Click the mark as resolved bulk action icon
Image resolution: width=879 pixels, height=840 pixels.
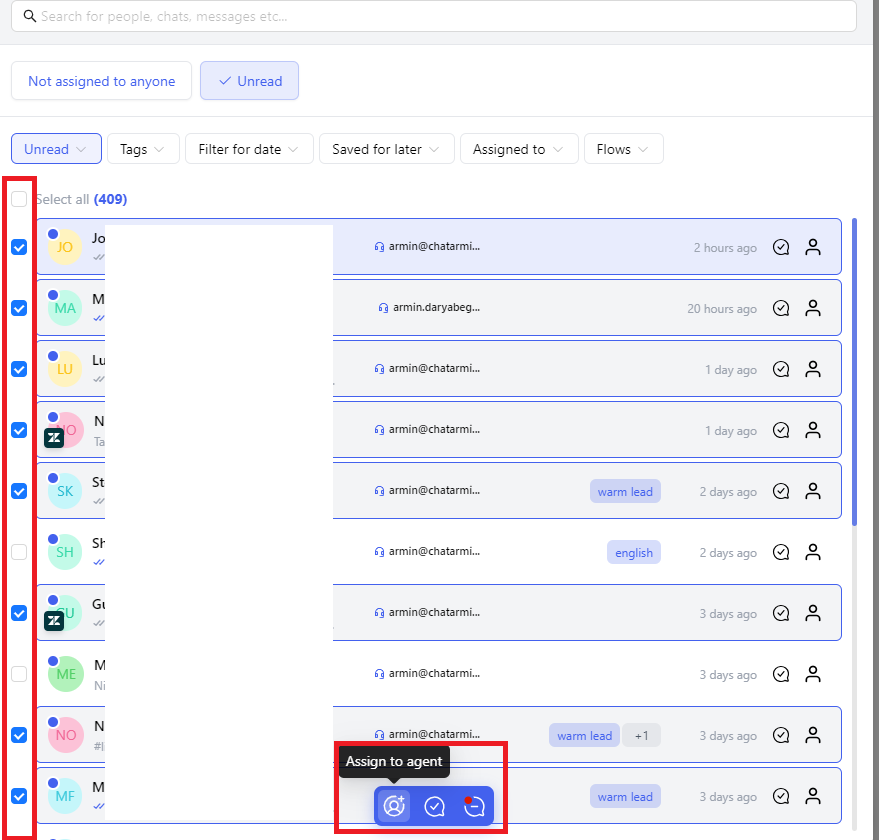click(435, 806)
